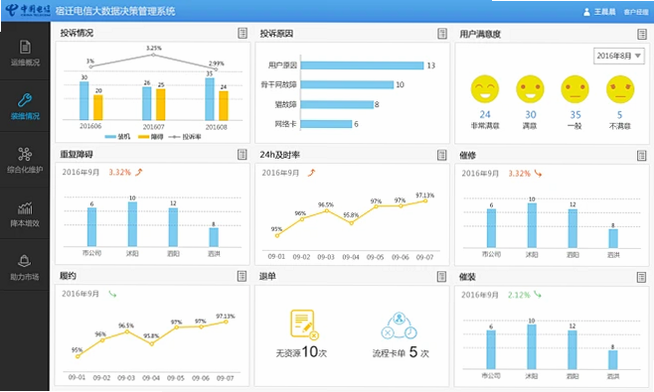Screen dimensions: 654x392
Task: Click the 无资源 document-edit icon in 退单
Action: 304,324
